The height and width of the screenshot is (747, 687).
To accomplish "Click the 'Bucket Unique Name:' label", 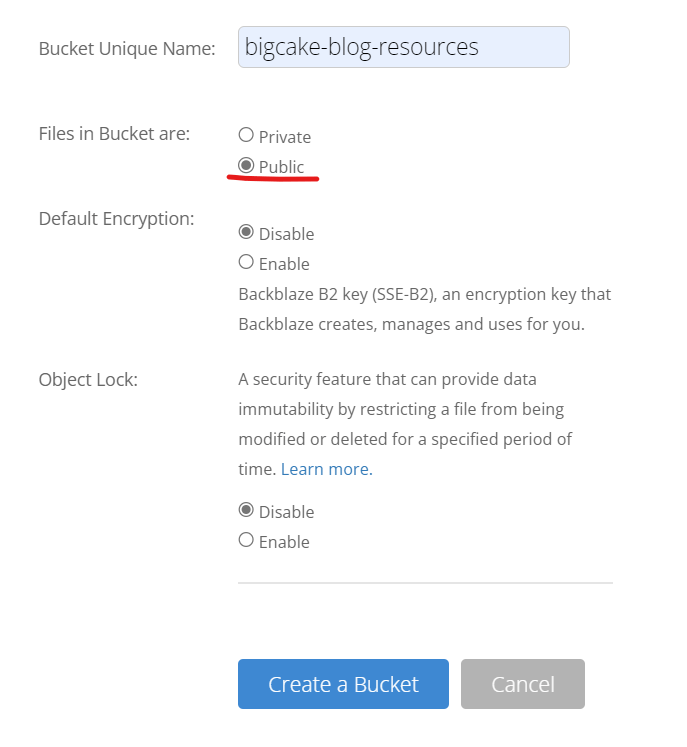I will point(127,48).
